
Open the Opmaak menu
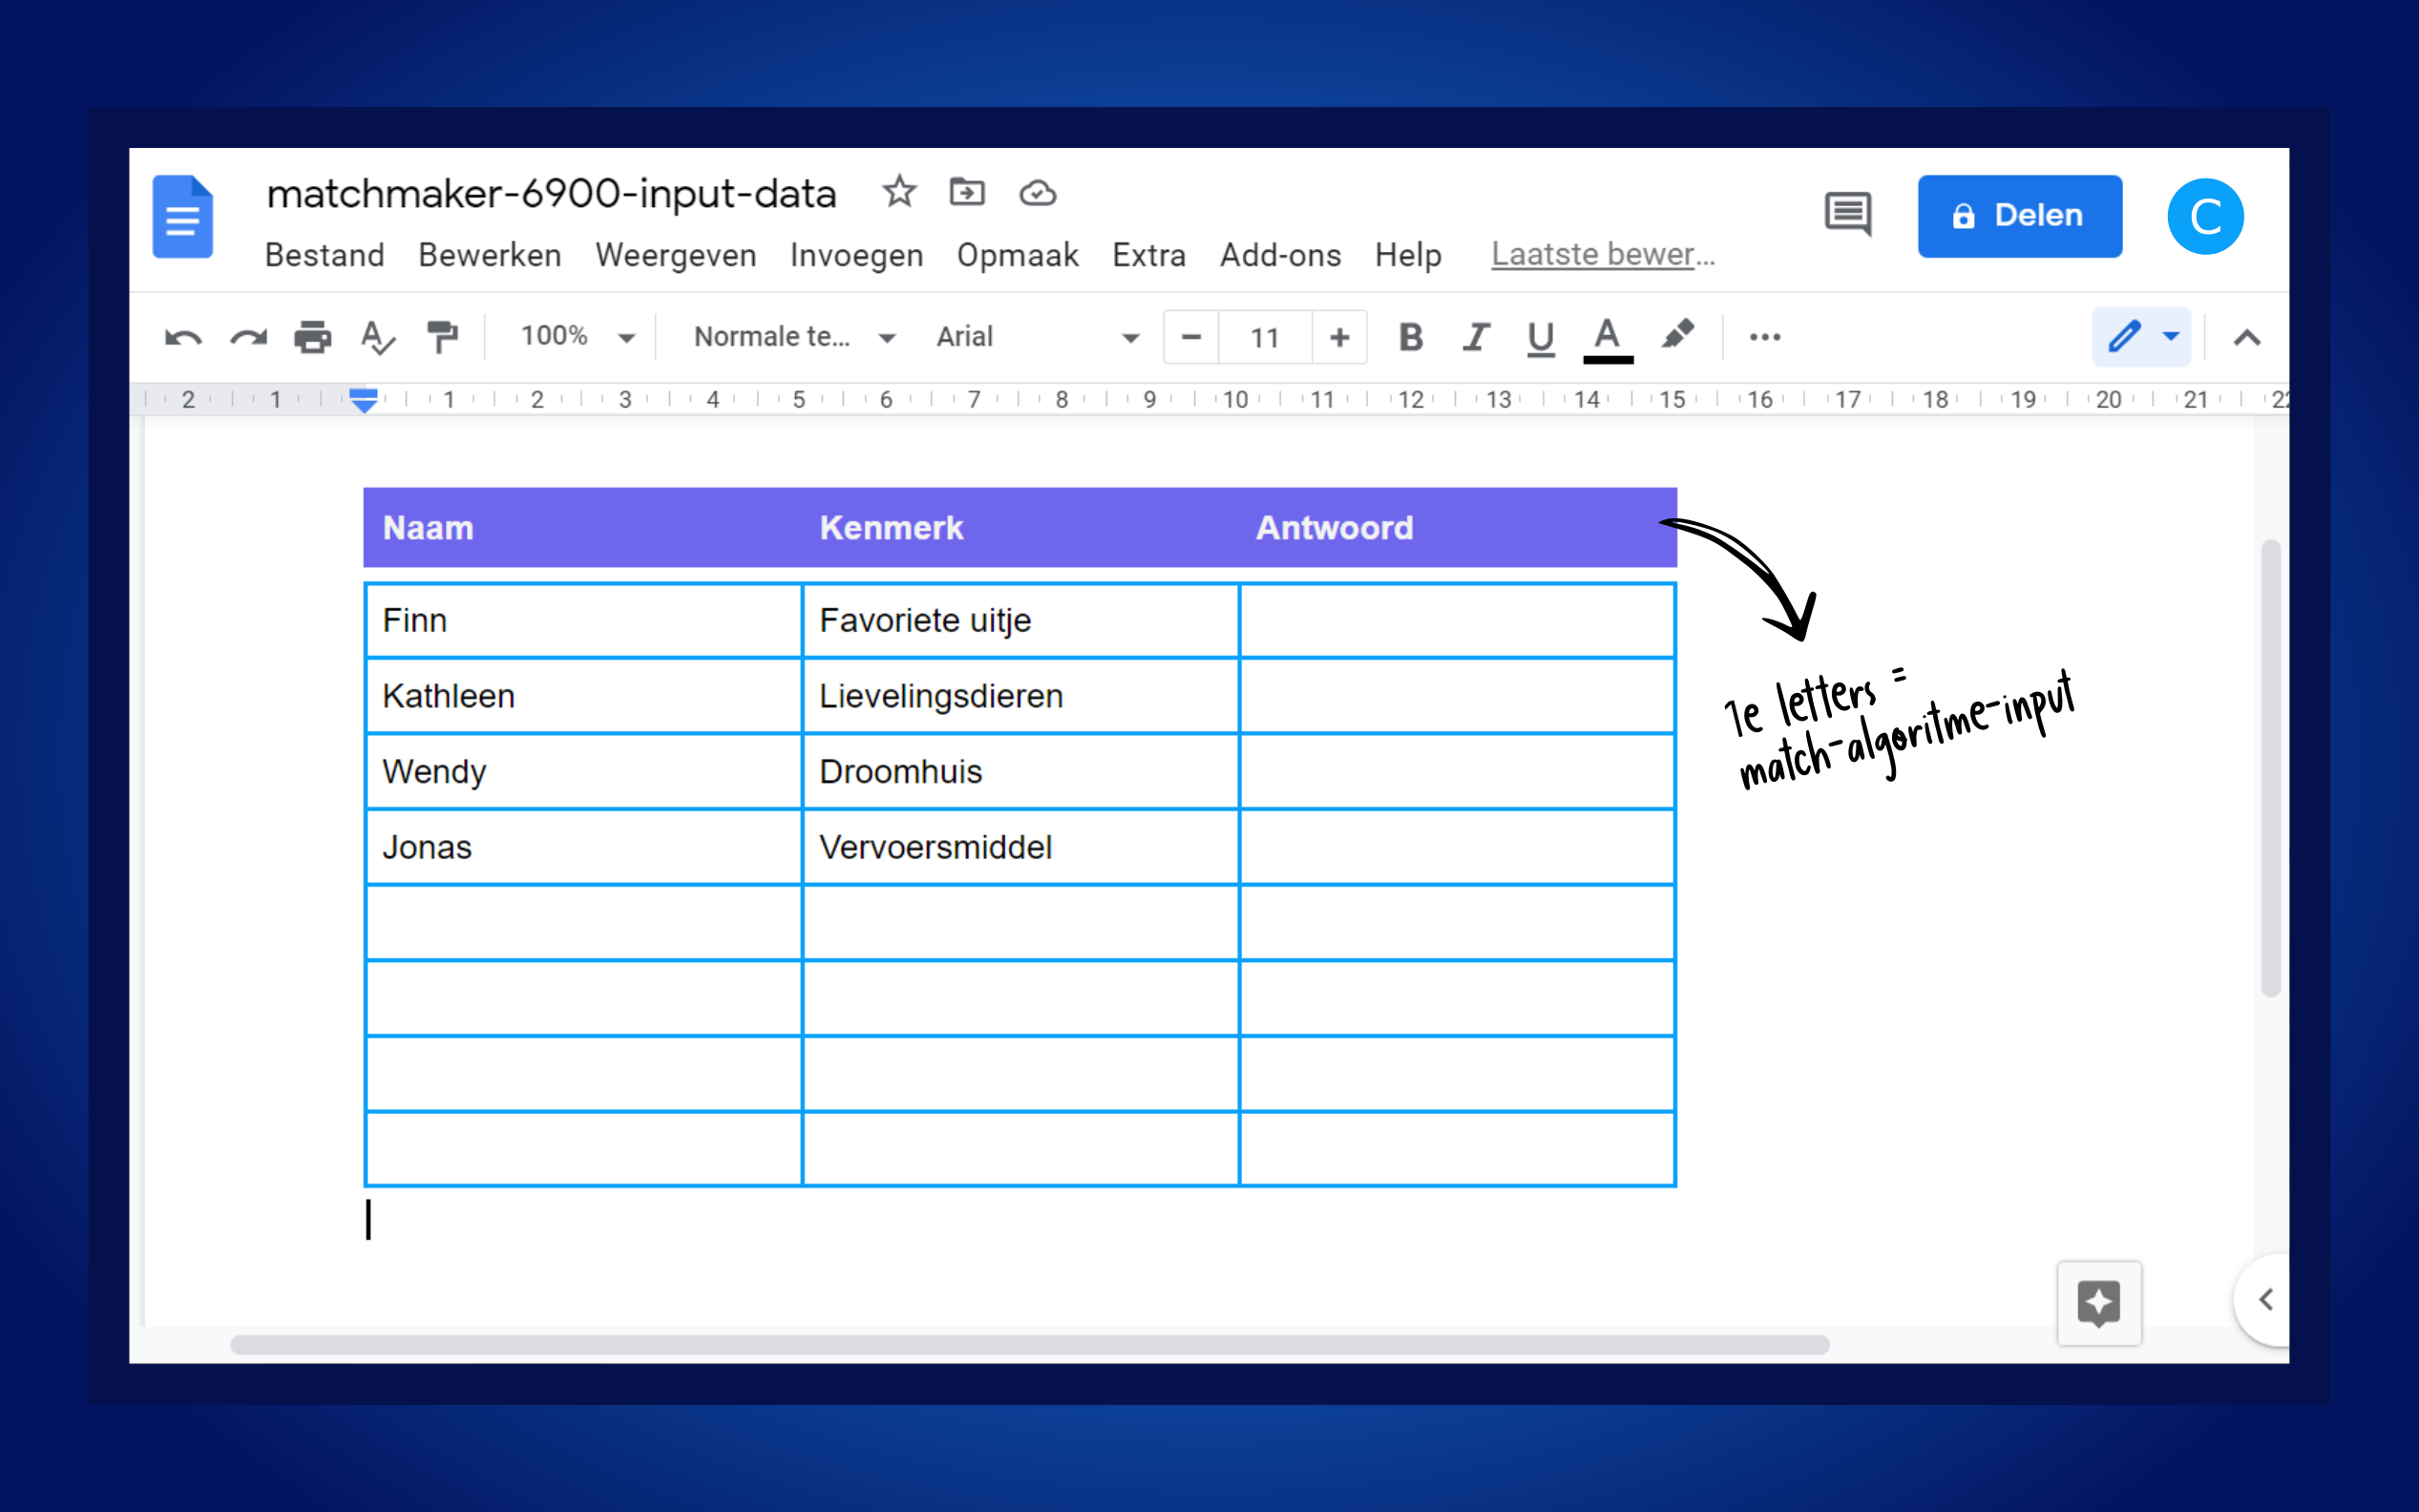pyautogui.click(x=1017, y=256)
